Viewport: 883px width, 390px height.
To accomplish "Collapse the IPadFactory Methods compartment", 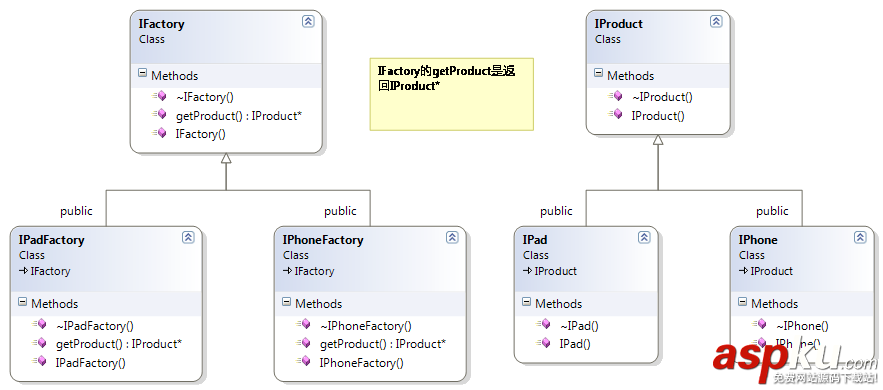I will [x=22, y=302].
